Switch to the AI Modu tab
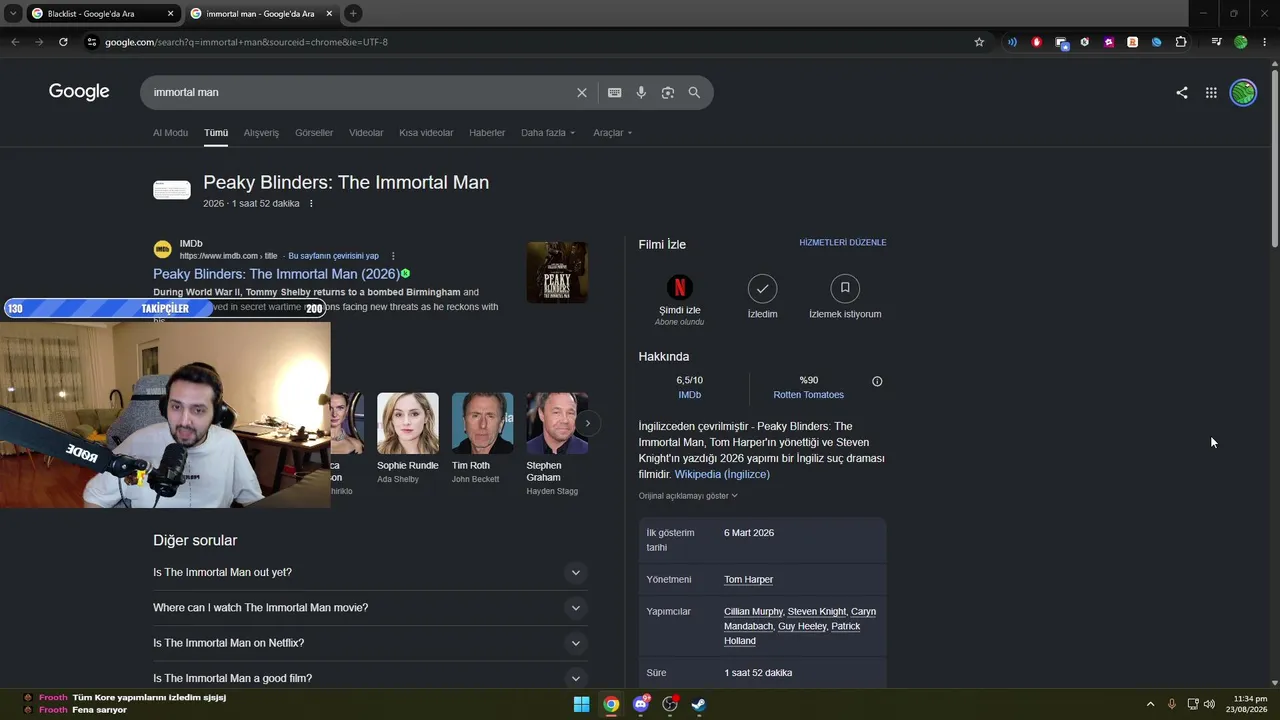The height and width of the screenshot is (720, 1280). coord(170,133)
